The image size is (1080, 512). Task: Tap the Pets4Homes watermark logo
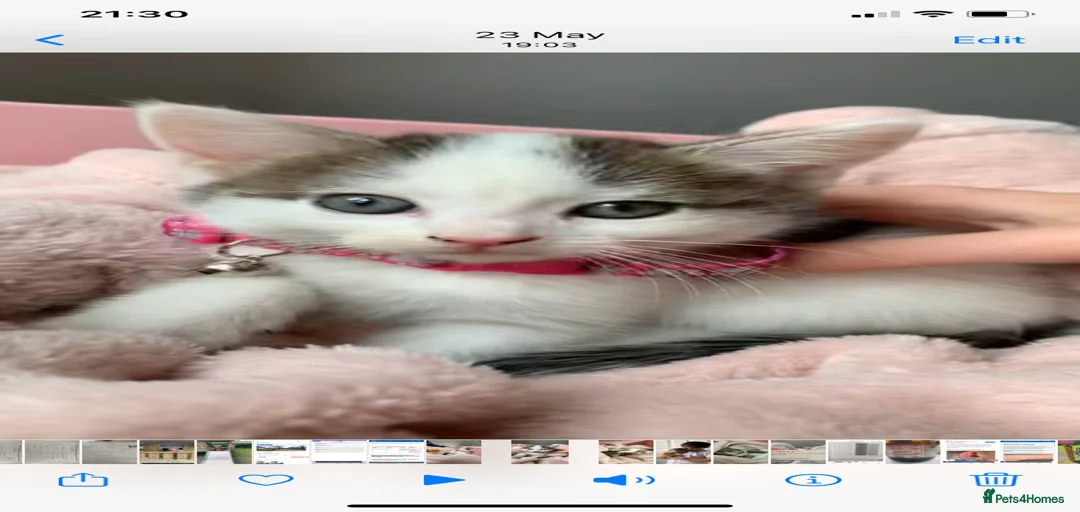[x=1023, y=498]
